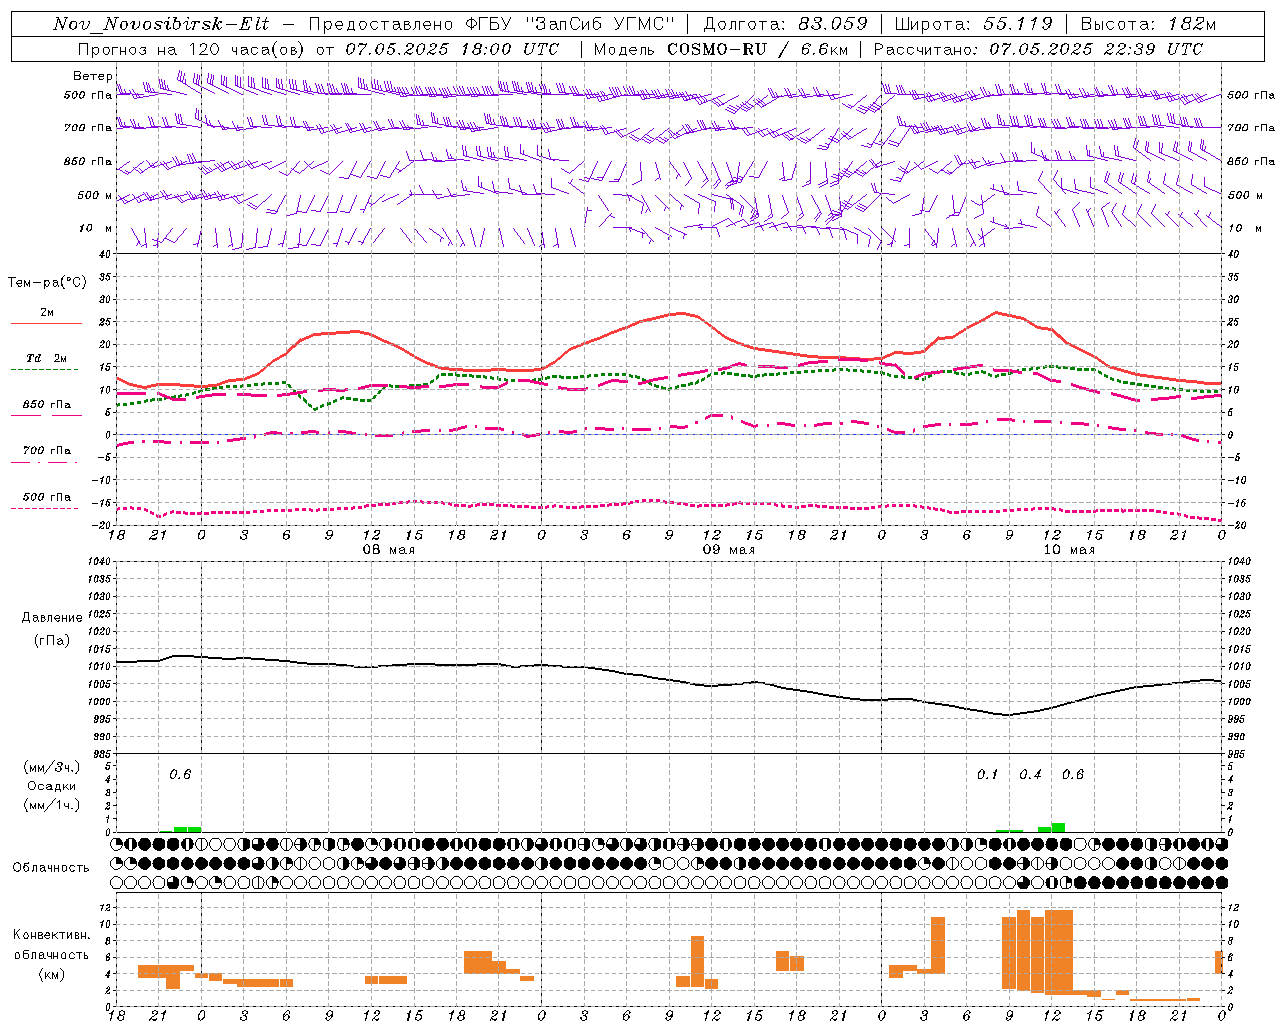Image resolution: width=1280 pixels, height=1024 pixels.
Task: Click the Тем-ра(°C) temperature panel label
Action: coord(47,283)
